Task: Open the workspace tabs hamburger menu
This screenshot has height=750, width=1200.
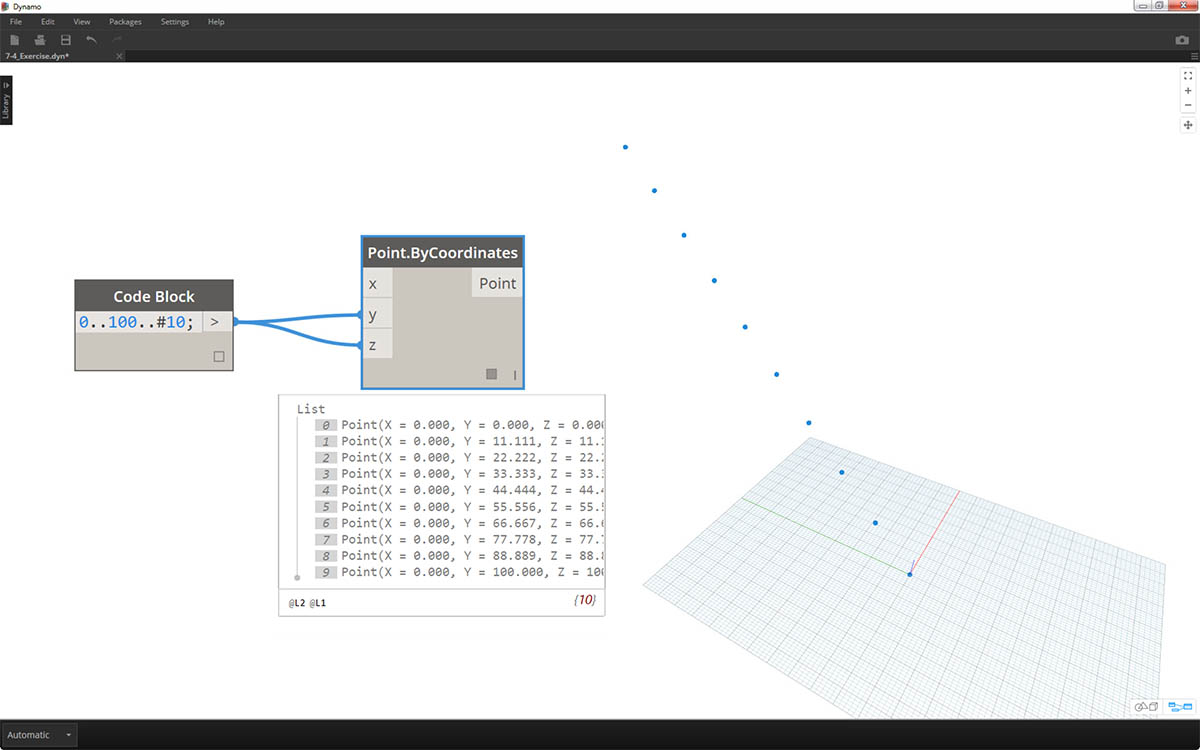Action: click(1194, 56)
